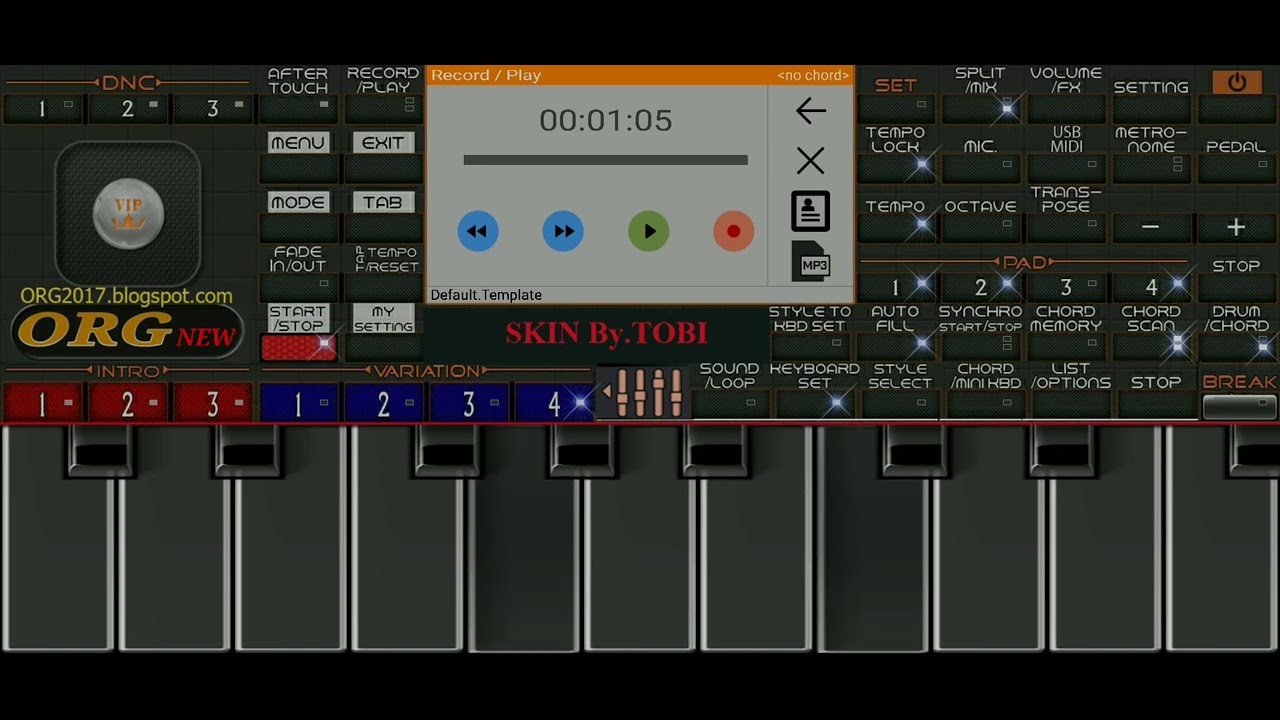1280x720 pixels.
Task: Click the TRANSPOSE button
Action: tap(1066, 227)
